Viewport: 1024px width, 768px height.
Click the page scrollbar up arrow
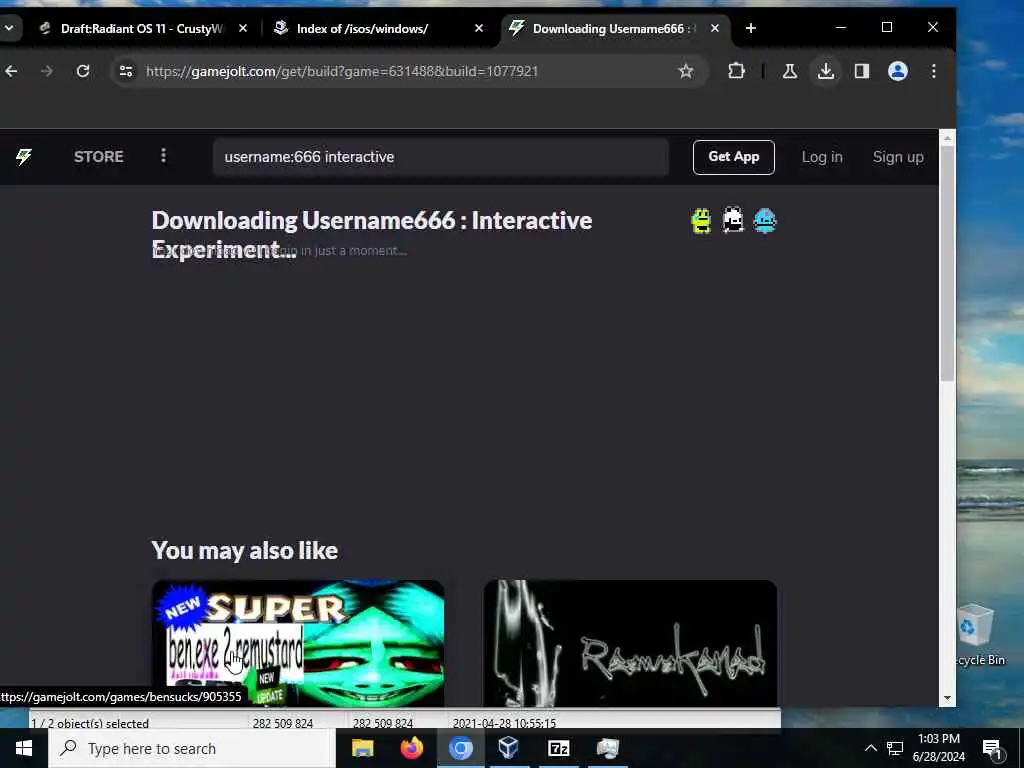click(947, 138)
